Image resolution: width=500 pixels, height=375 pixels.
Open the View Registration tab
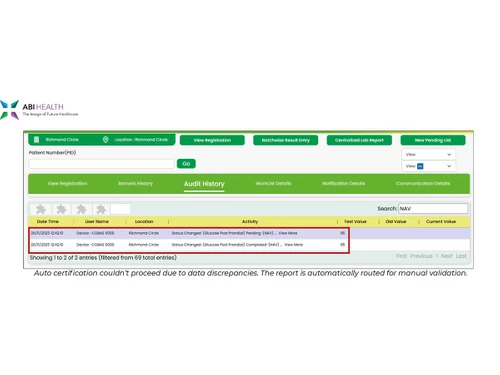(x=67, y=183)
